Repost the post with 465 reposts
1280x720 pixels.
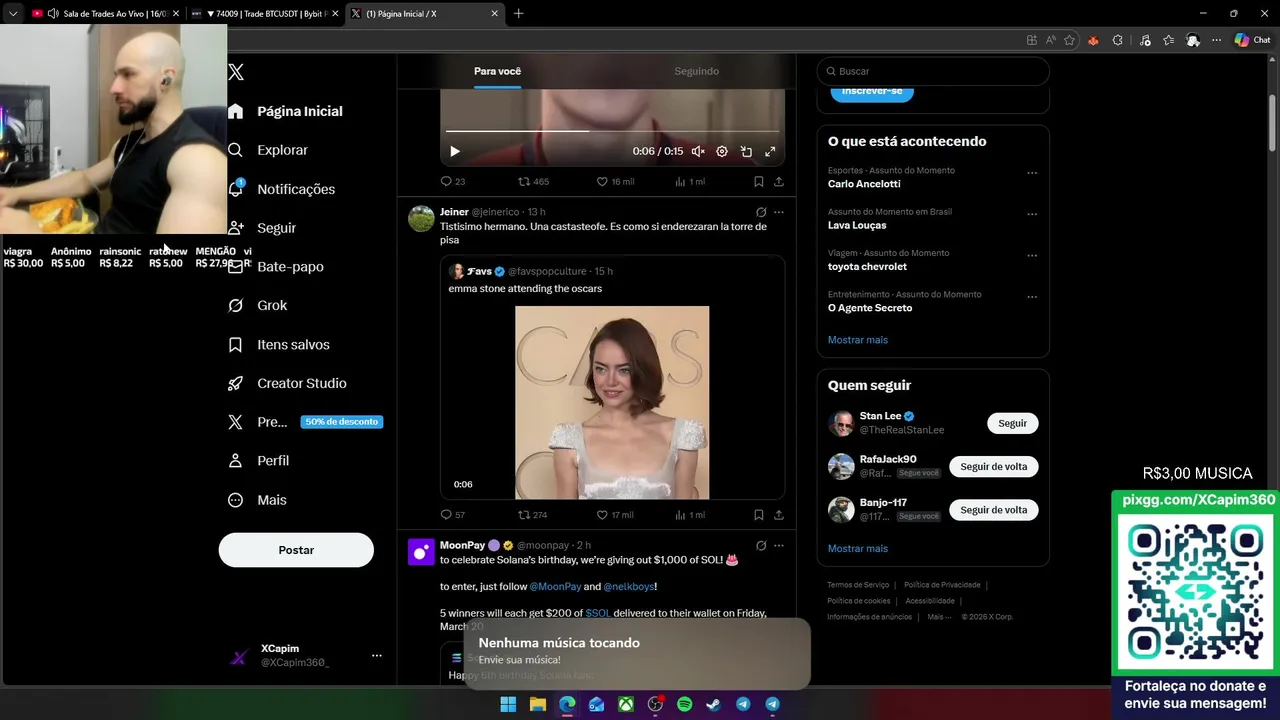(x=533, y=182)
